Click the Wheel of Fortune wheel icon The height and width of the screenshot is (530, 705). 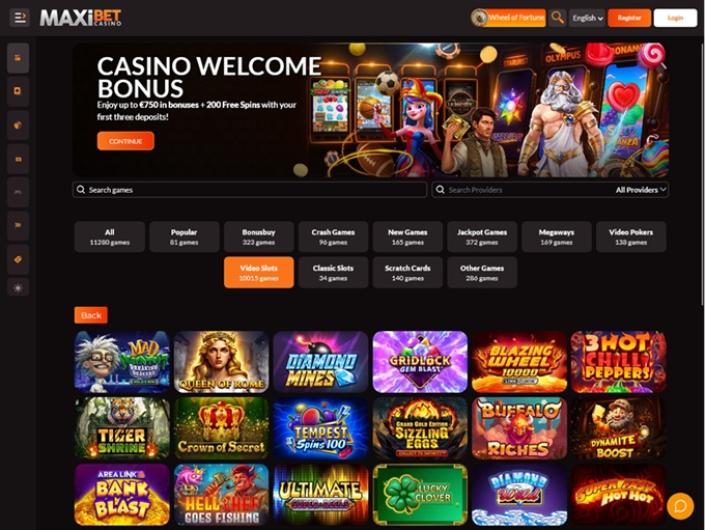[479, 18]
